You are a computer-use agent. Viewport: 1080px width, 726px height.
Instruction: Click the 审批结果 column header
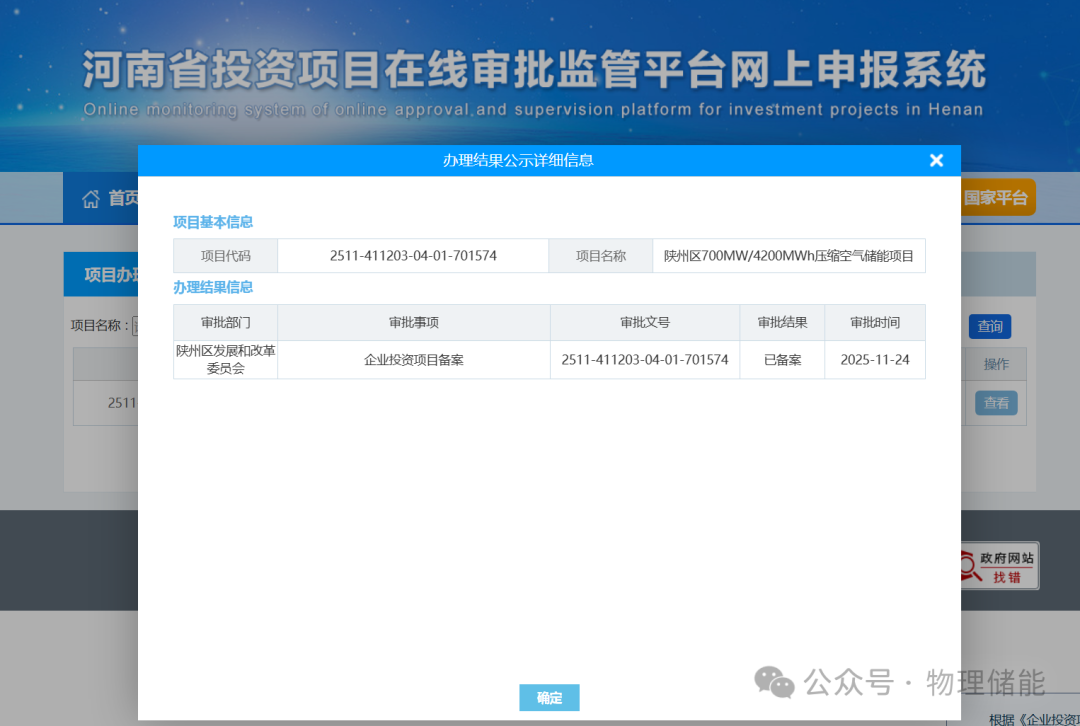pyautogui.click(x=782, y=323)
